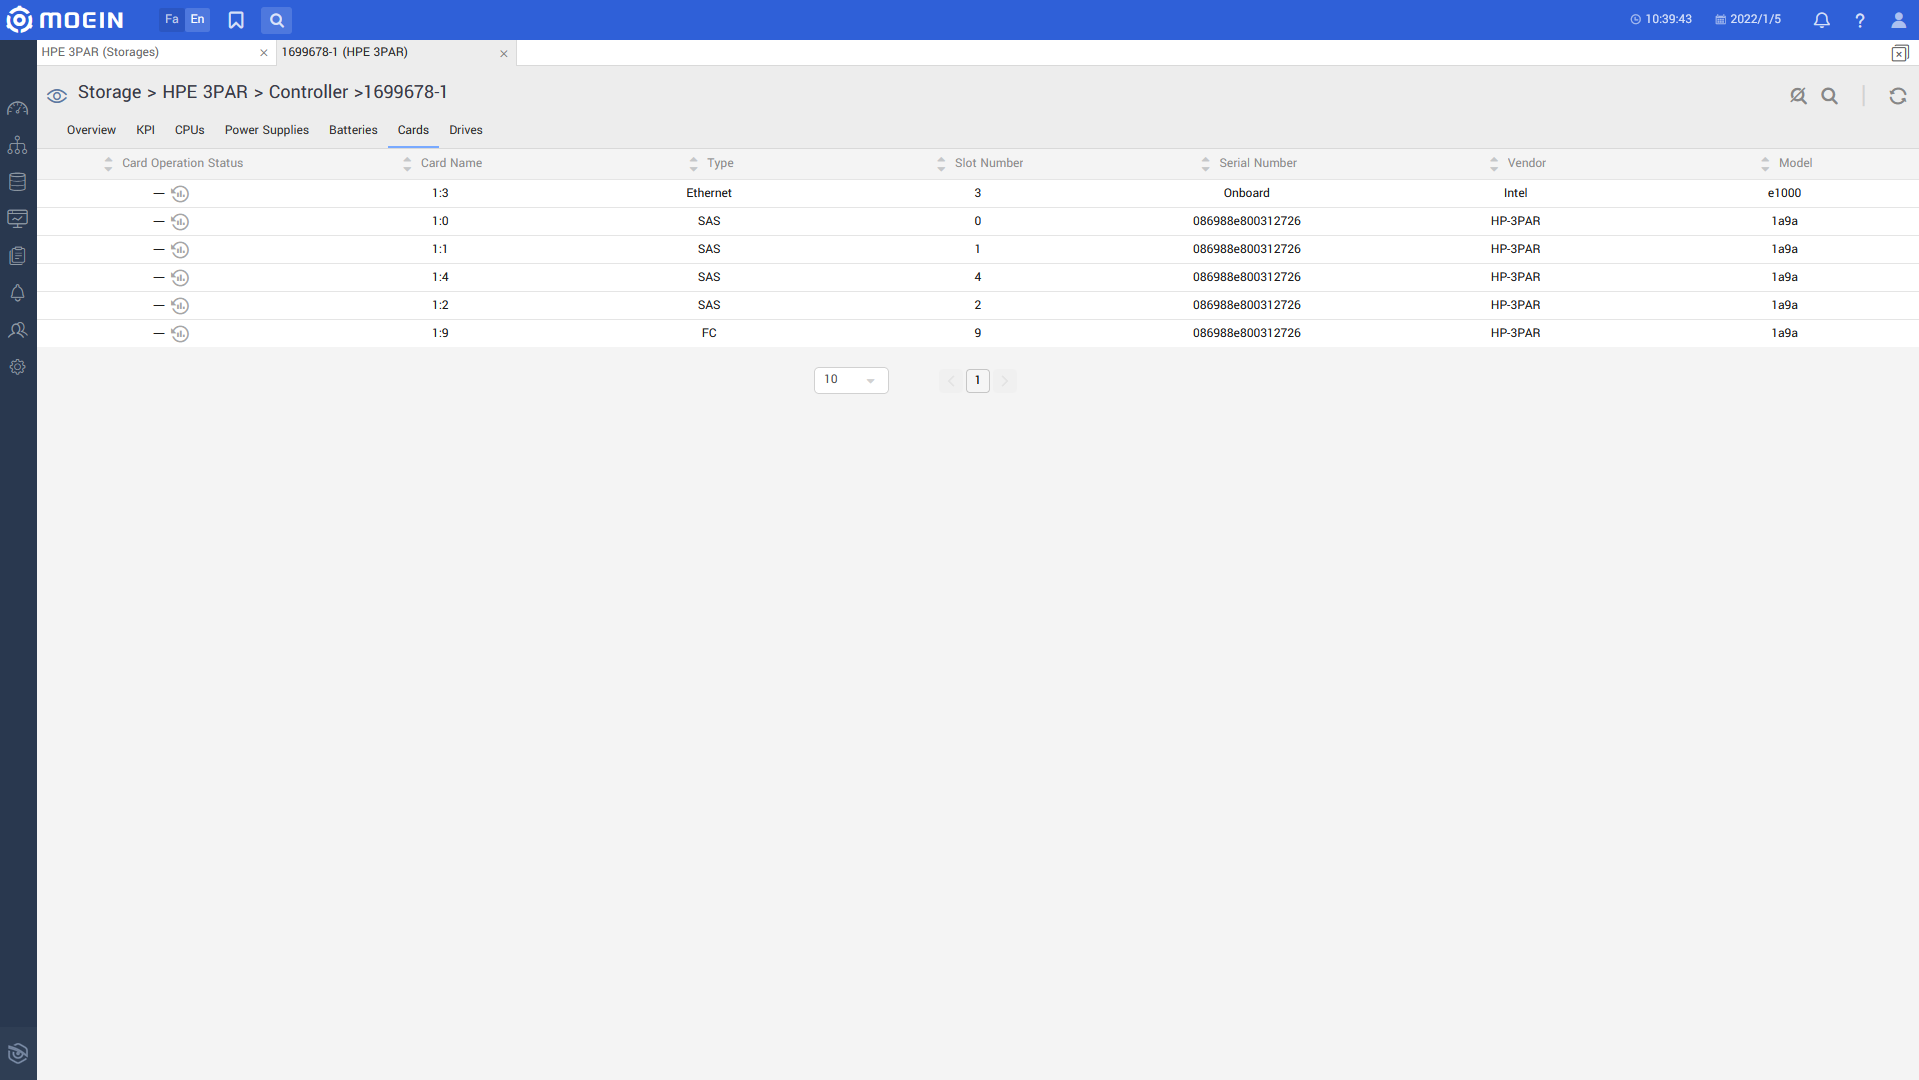Screen dimensions: 1919x1080
Task: Open the page size dropdown showing 10
Action: coord(851,380)
